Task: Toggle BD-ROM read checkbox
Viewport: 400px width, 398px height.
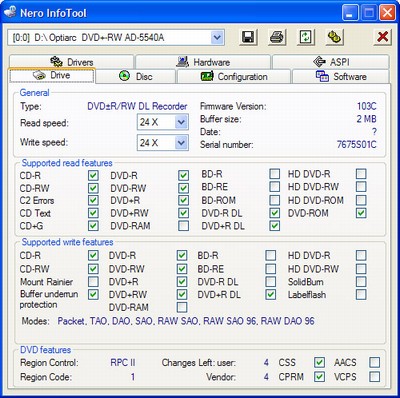Action: (275, 200)
